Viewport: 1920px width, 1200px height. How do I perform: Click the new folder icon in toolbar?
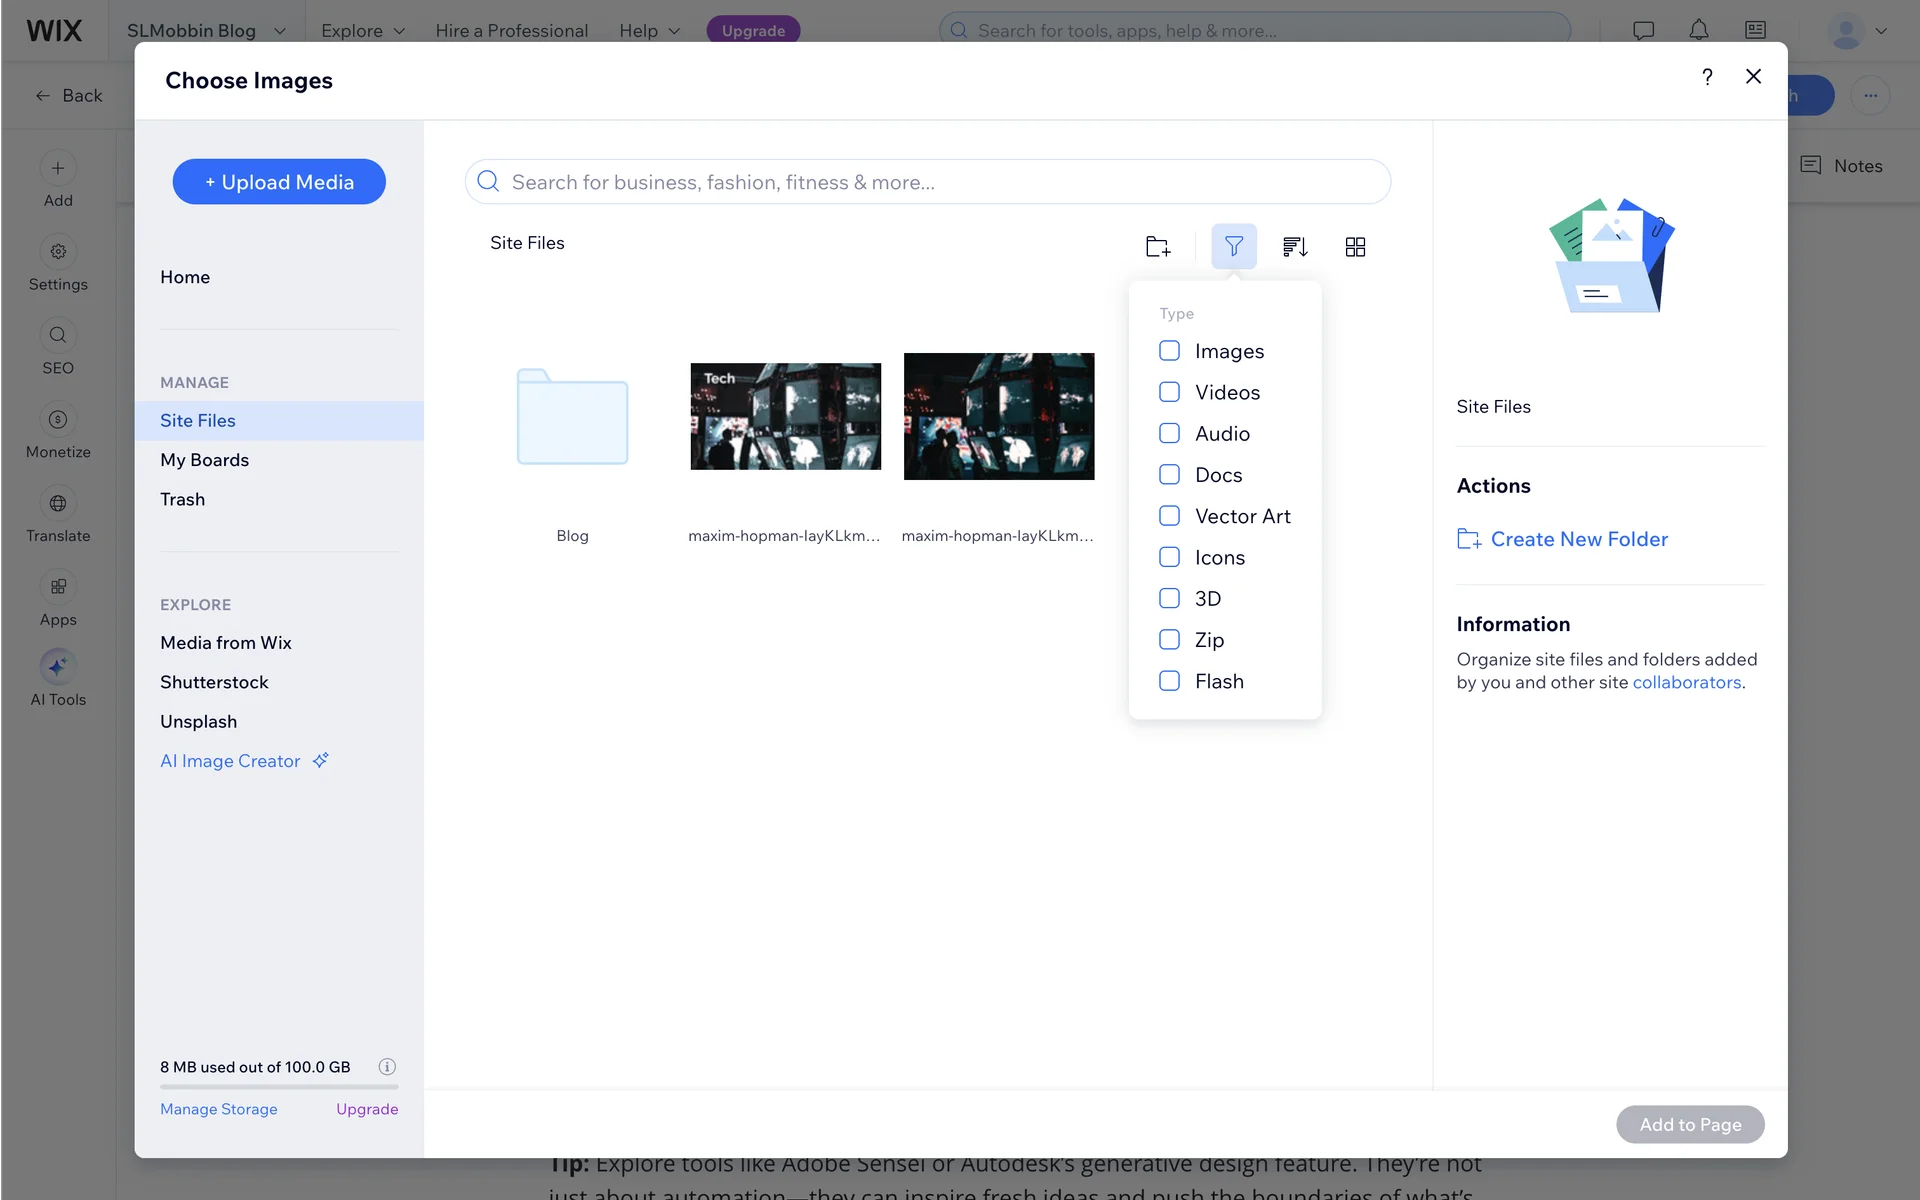1157,246
